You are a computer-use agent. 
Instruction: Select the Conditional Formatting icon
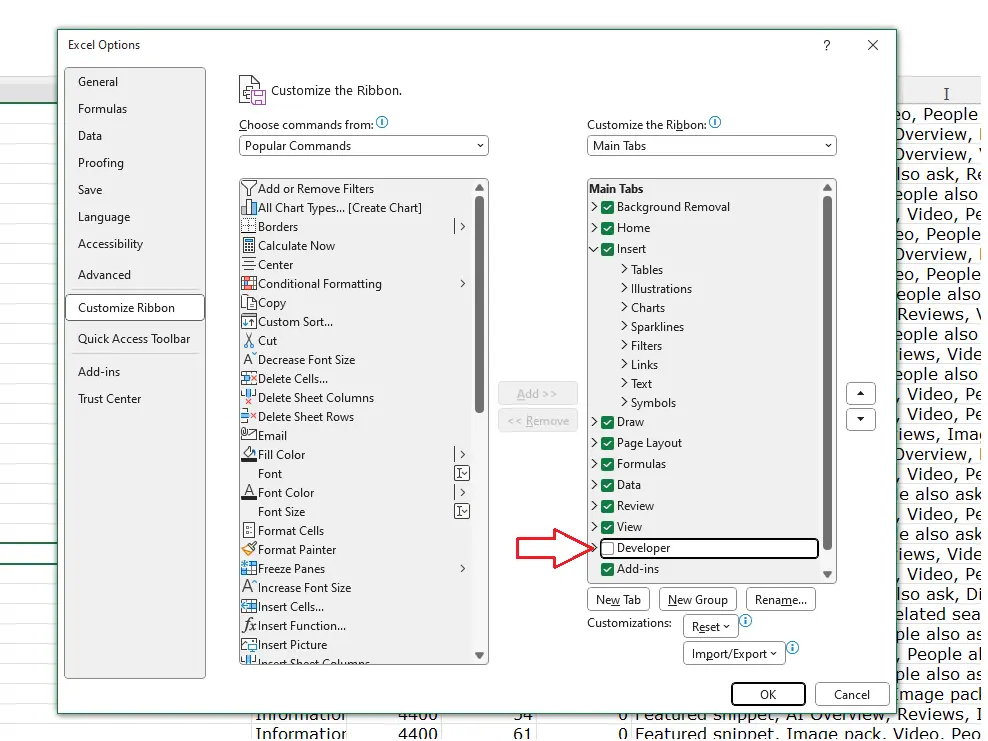pos(250,284)
